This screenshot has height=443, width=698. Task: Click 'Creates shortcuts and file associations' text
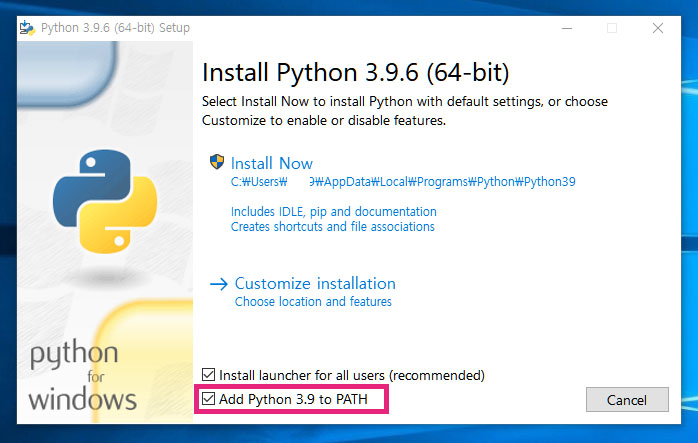coord(333,227)
